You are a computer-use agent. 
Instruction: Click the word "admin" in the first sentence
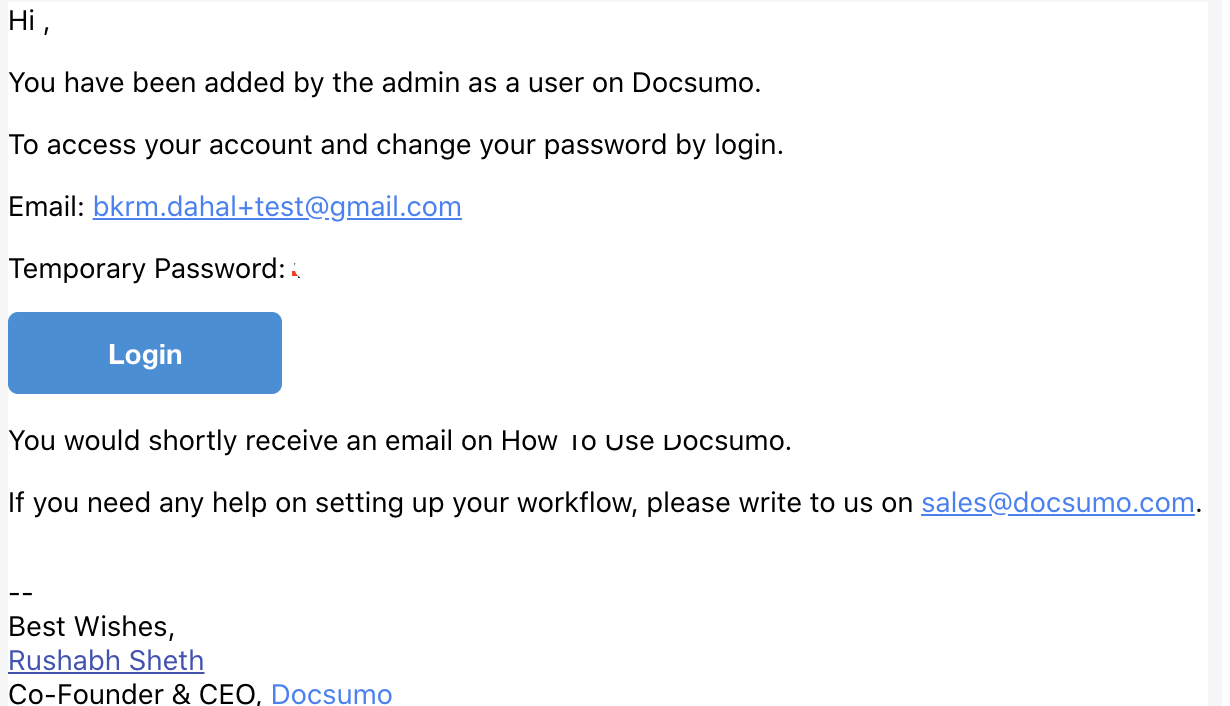tap(421, 83)
